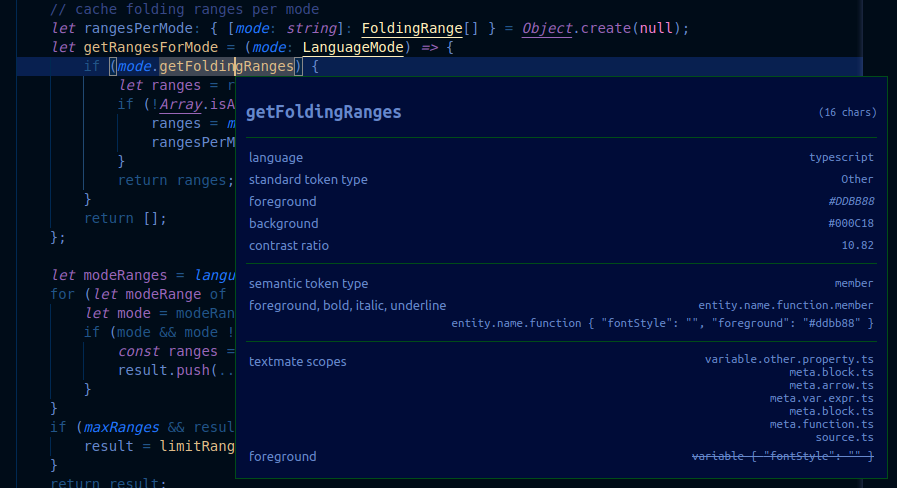This screenshot has width=897, height=488.
Task: Click the struck-through variable fontStyle rule
Action: coord(783,457)
